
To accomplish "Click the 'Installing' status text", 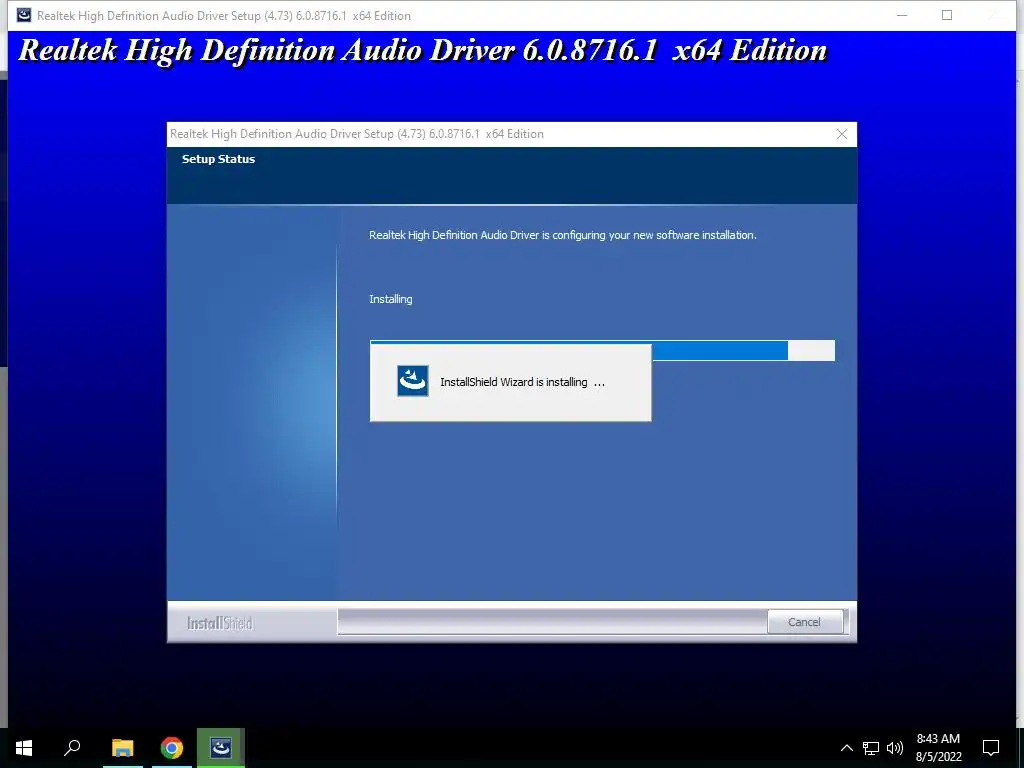I will click(x=391, y=299).
